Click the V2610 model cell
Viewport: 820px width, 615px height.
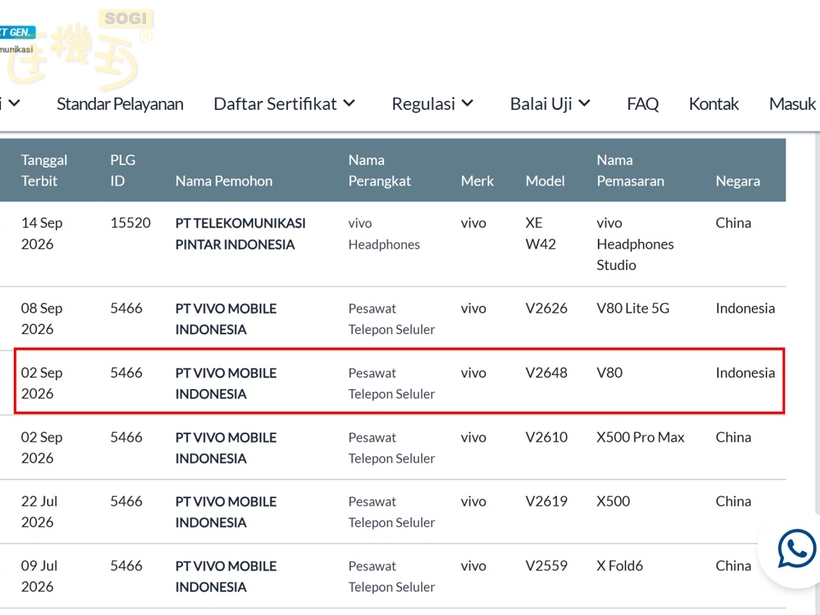(x=546, y=437)
